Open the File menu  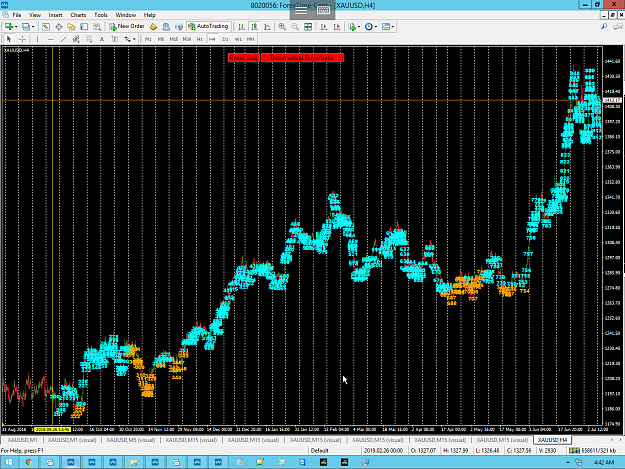[x=17, y=15]
